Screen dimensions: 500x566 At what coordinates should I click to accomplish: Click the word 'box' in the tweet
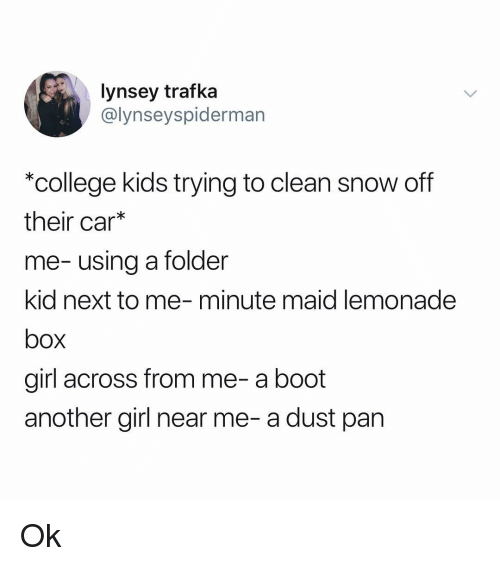pos(45,340)
